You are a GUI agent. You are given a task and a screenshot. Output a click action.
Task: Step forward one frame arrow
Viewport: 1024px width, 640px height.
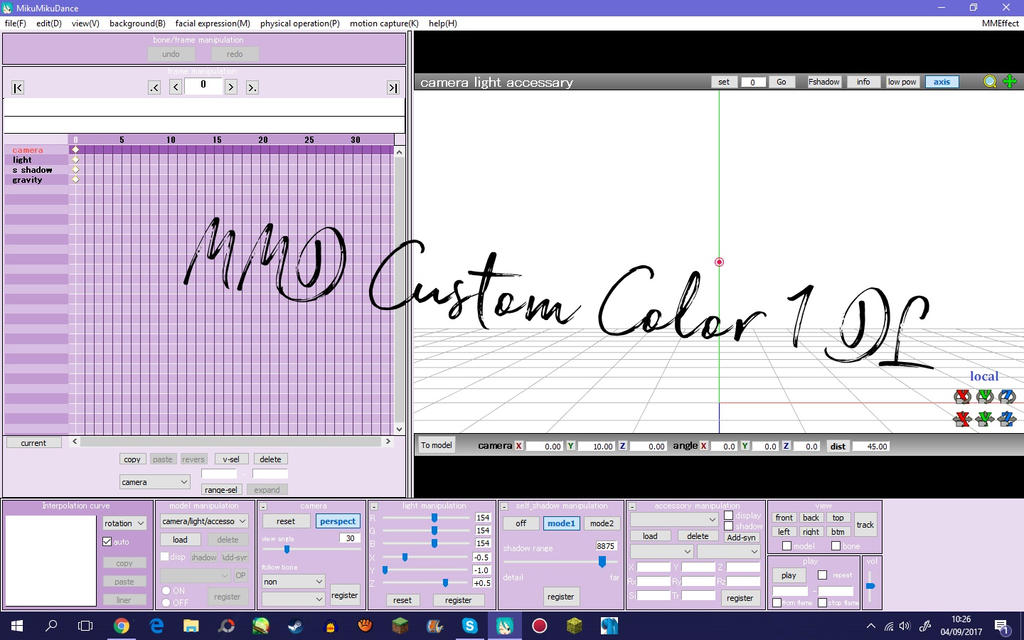tap(231, 87)
